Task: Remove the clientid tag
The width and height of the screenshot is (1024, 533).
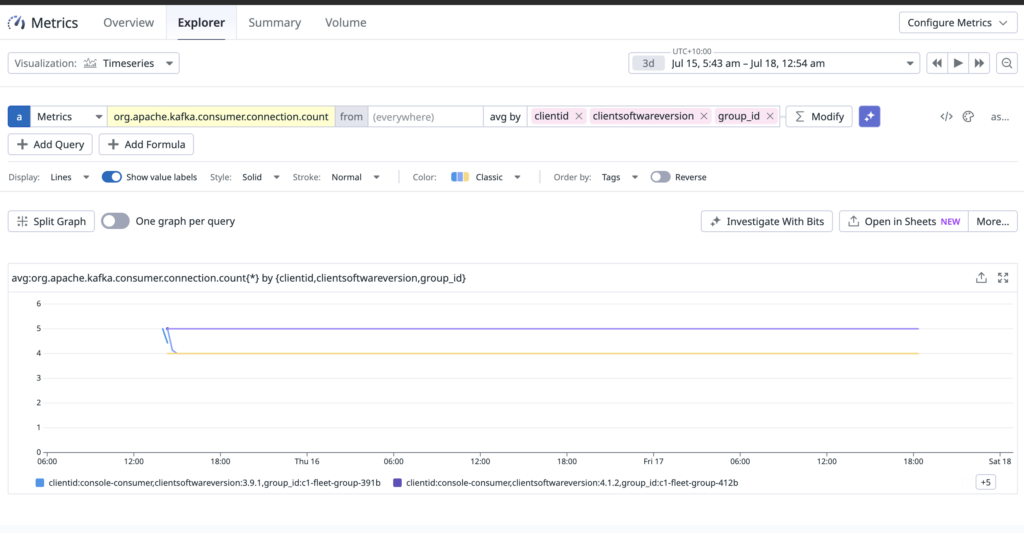Action: pos(579,116)
